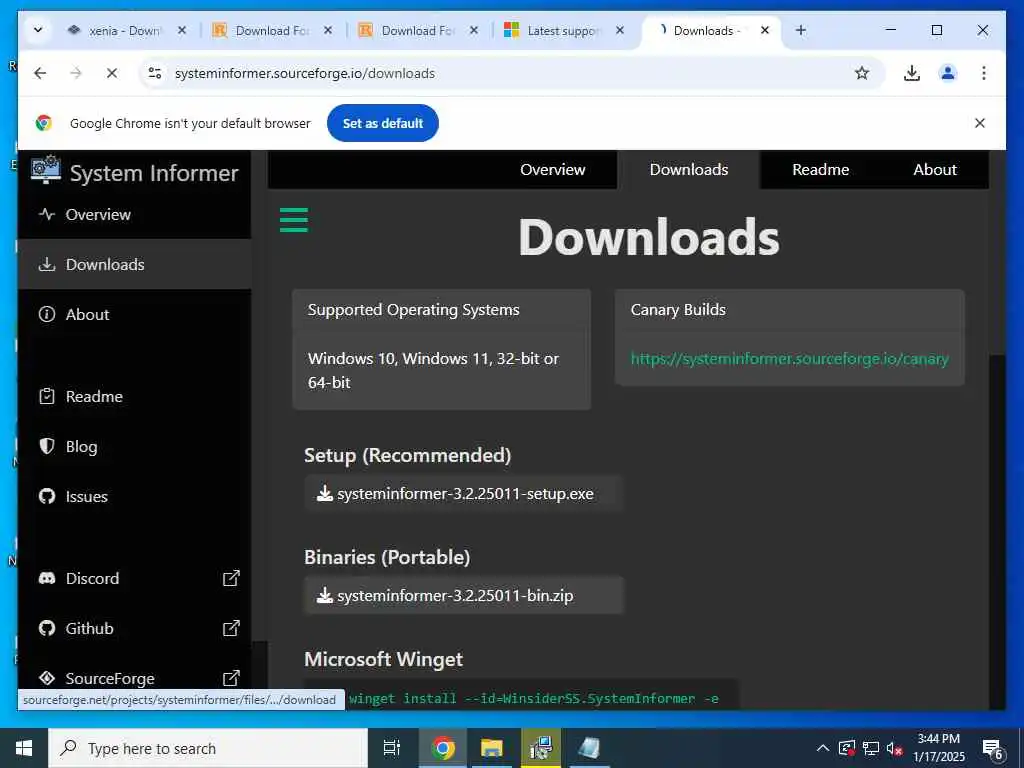Download systeminformer-3.2.25011-setup.exe
The width and height of the screenshot is (1024, 768).
[463, 494]
